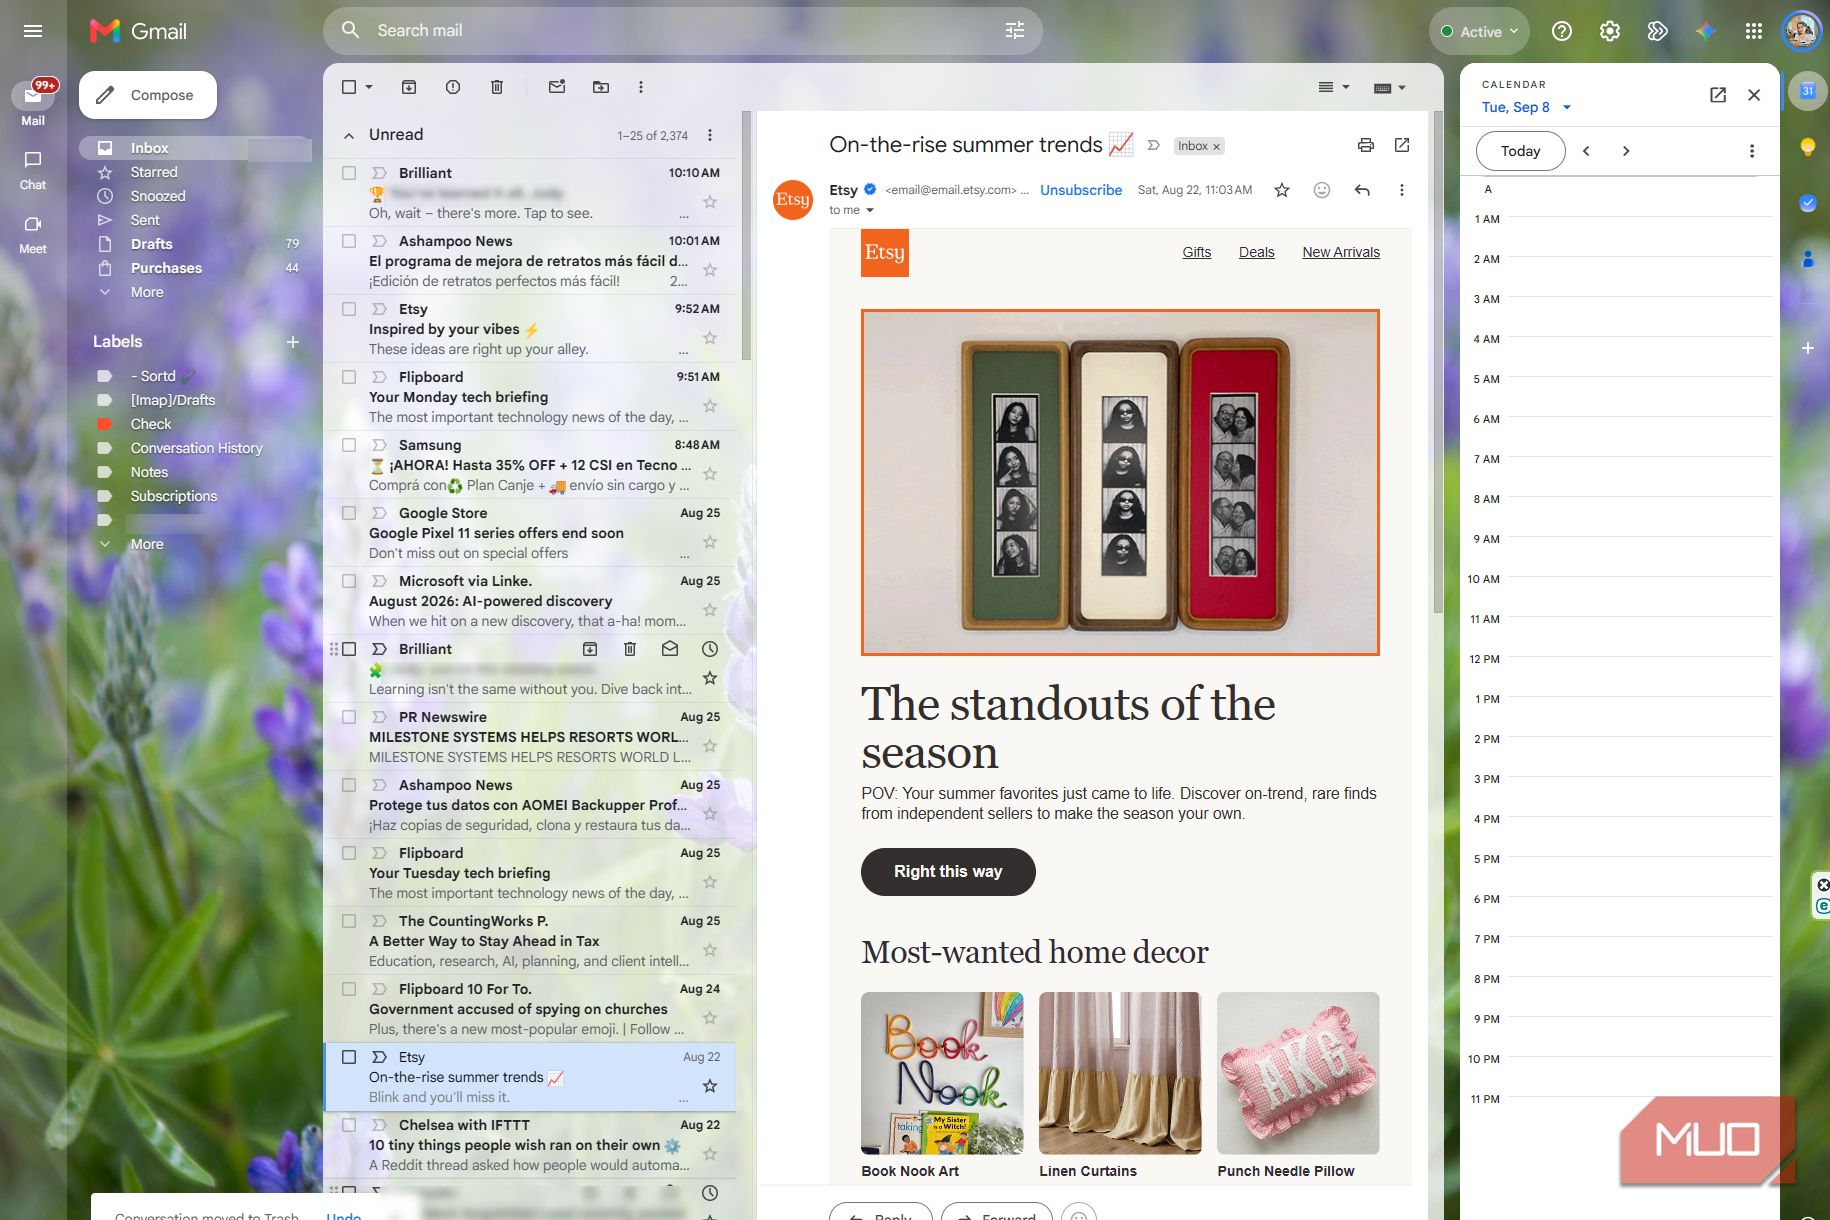Star the Etsy Inspired by your vibes email
The height and width of the screenshot is (1220, 1830).
710,338
